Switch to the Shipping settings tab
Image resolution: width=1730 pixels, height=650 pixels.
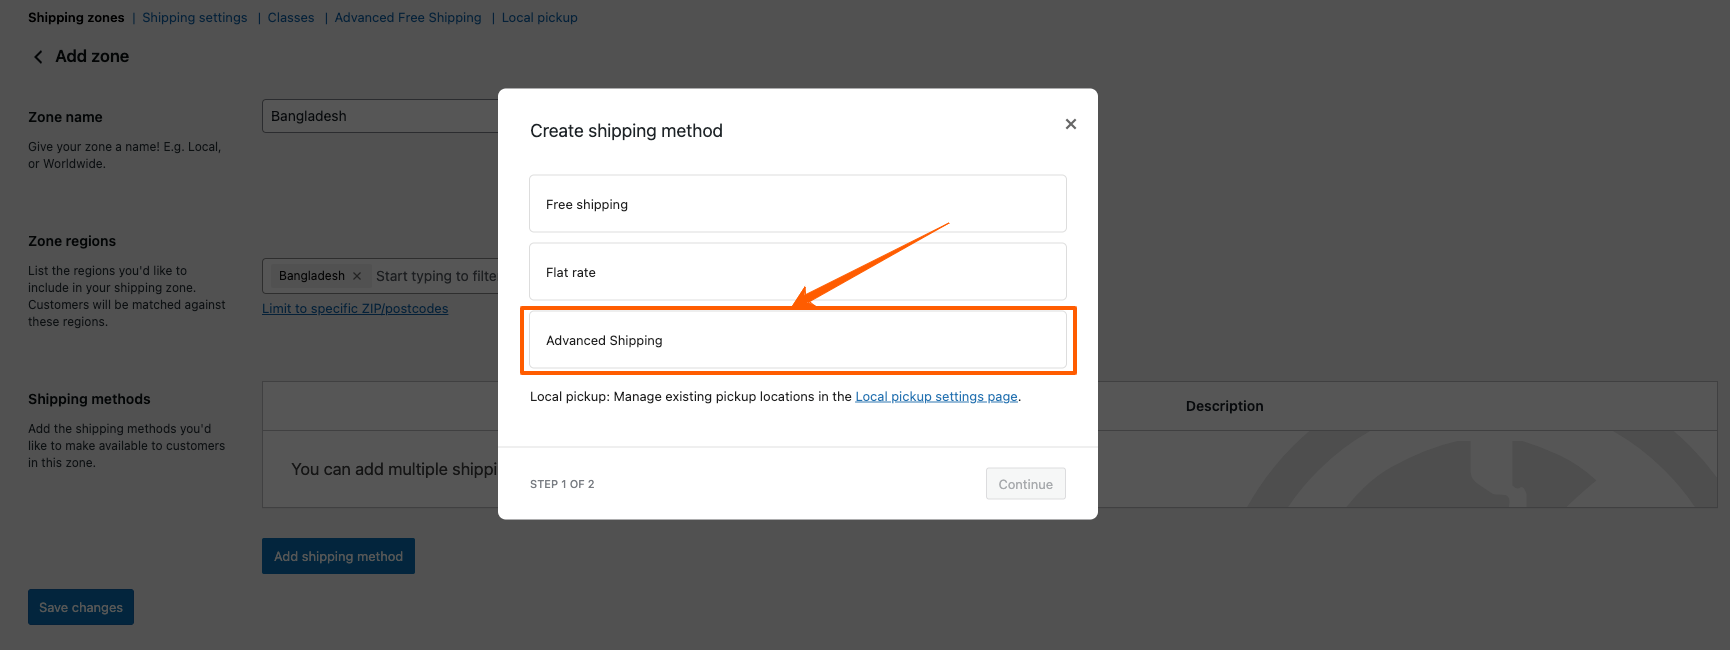coord(194,18)
